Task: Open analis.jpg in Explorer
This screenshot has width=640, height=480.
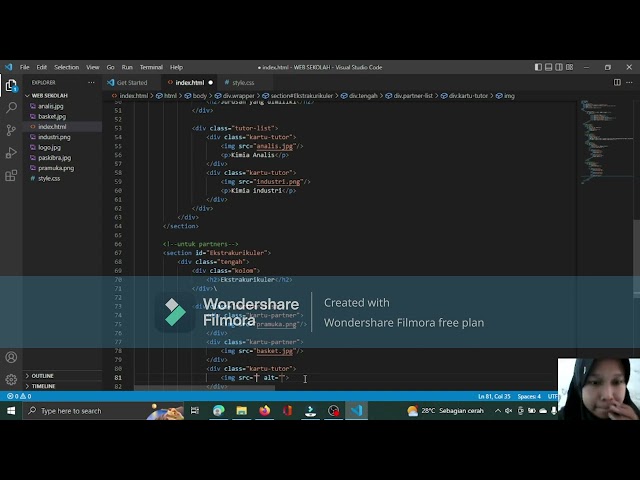Action: [x=51, y=106]
